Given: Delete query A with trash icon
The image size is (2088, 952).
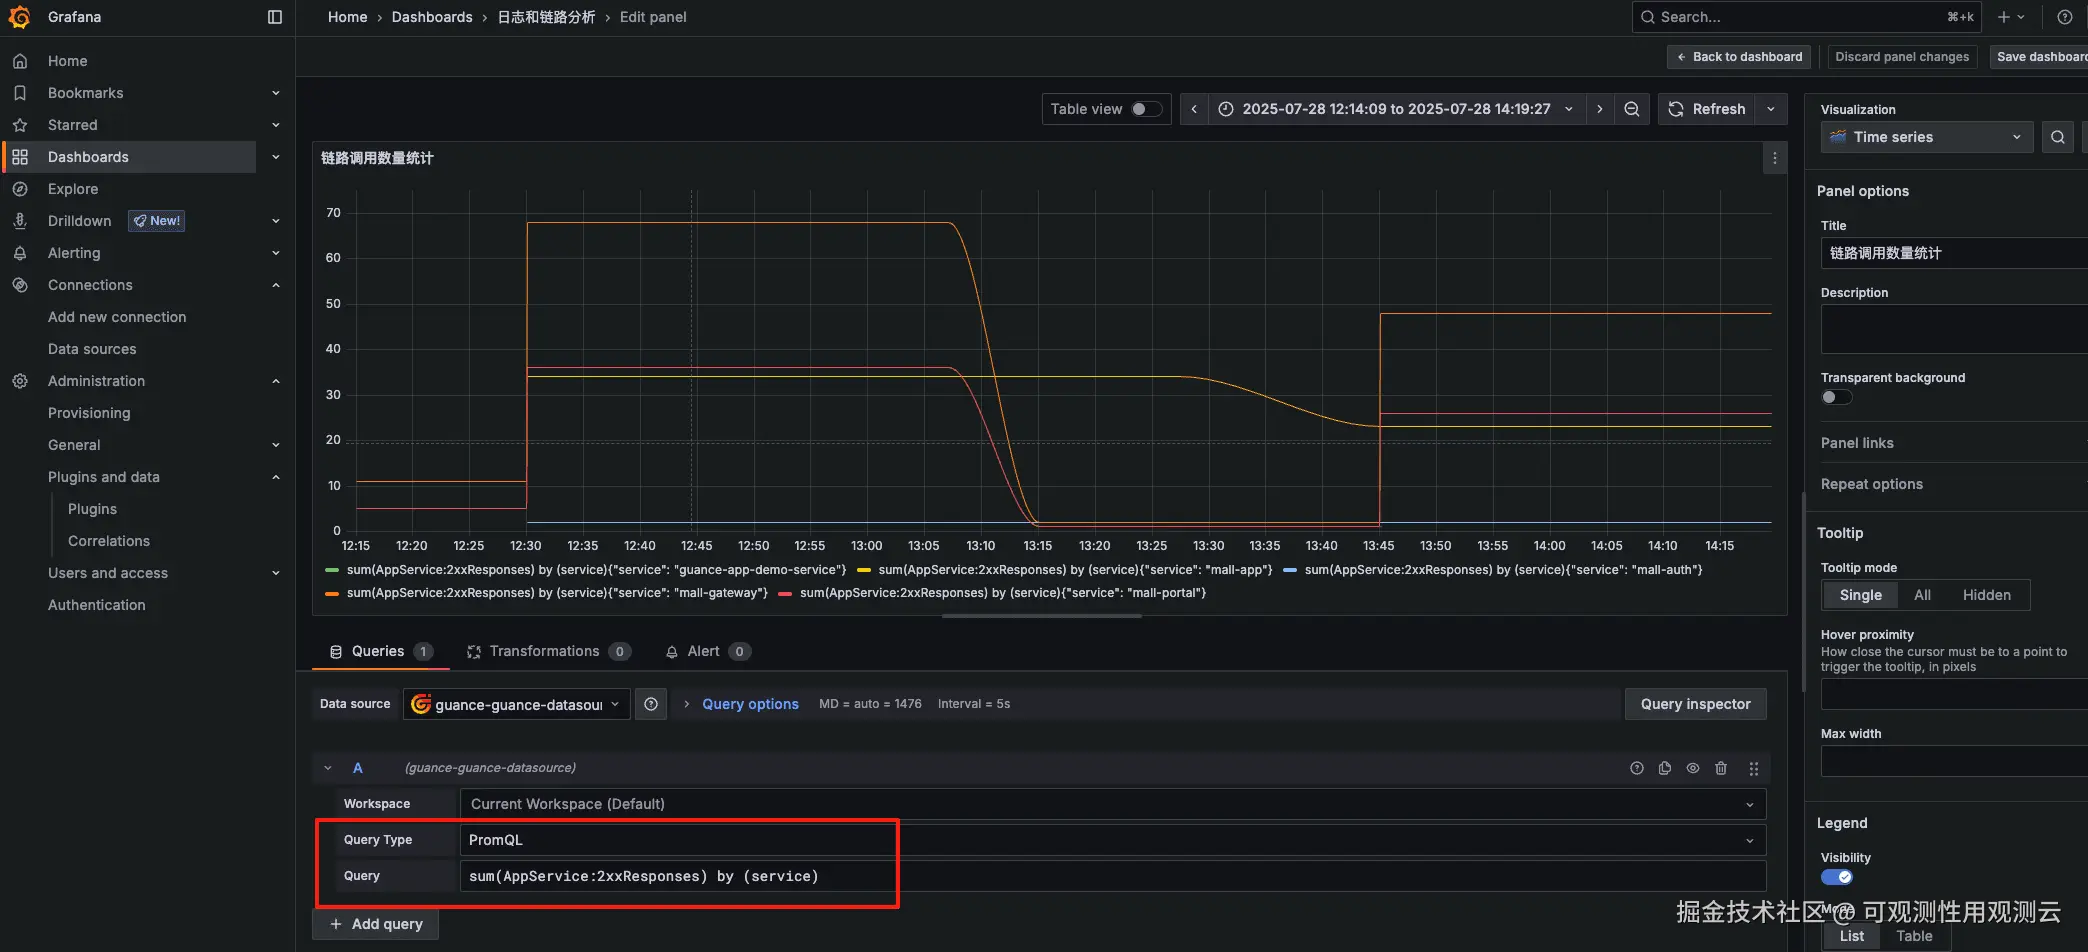Looking at the screenshot, I should tap(1721, 768).
